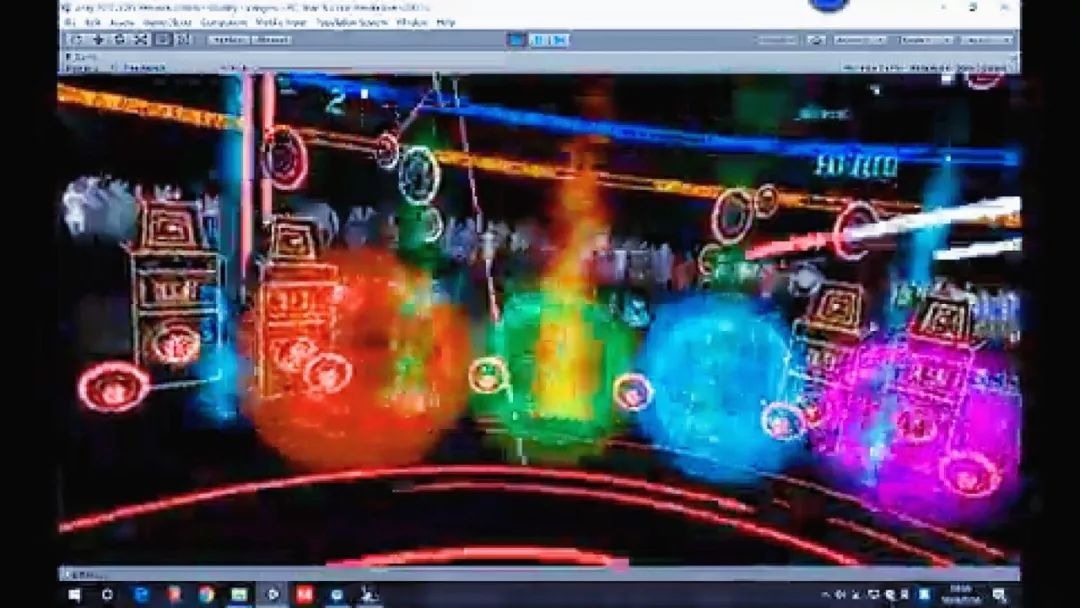Screen dimensions: 1080x608
Task: Open the red app icon in taskbar
Action: [x=304, y=594]
